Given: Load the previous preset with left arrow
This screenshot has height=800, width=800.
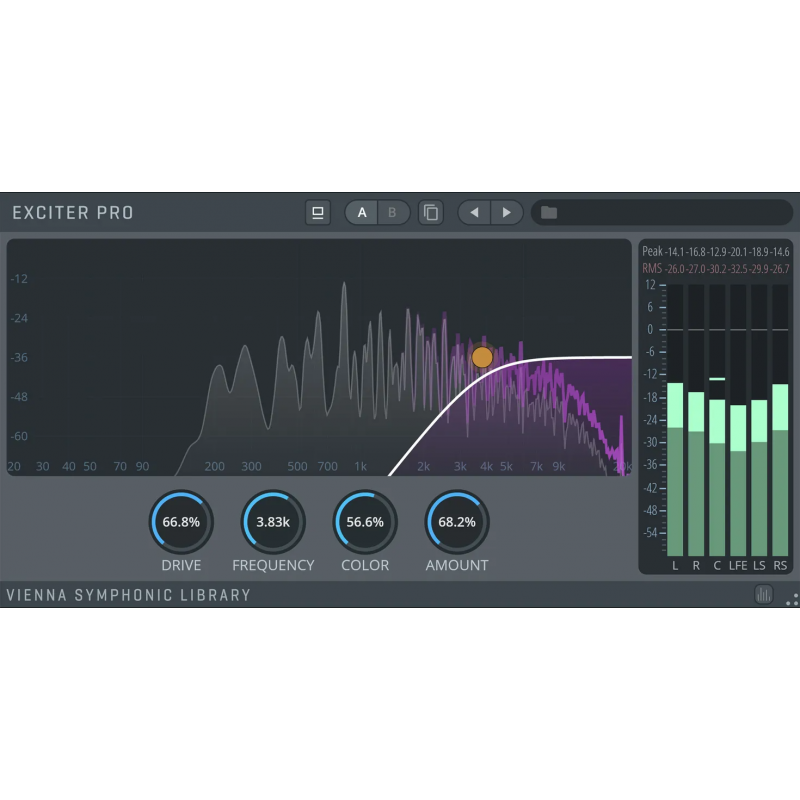Looking at the screenshot, I should pyautogui.click(x=474, y=212).
